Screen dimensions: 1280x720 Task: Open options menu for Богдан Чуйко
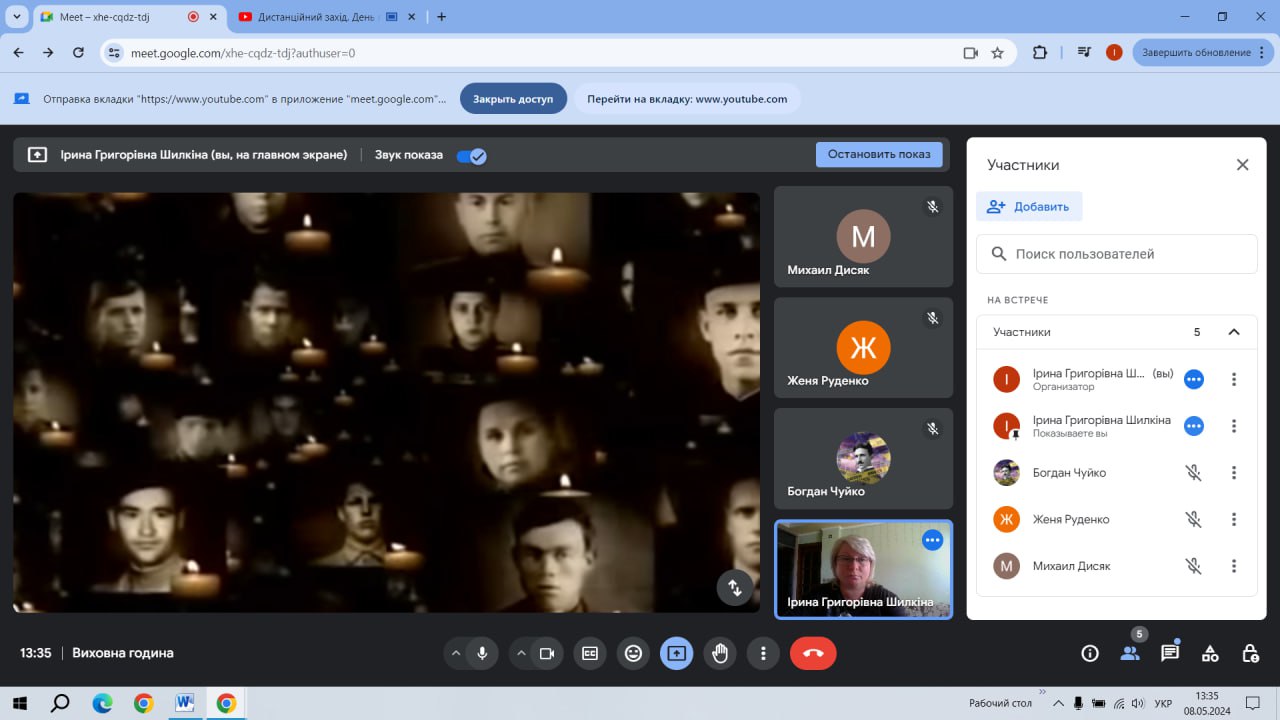pyautogui.click(x=1234, y=473)
